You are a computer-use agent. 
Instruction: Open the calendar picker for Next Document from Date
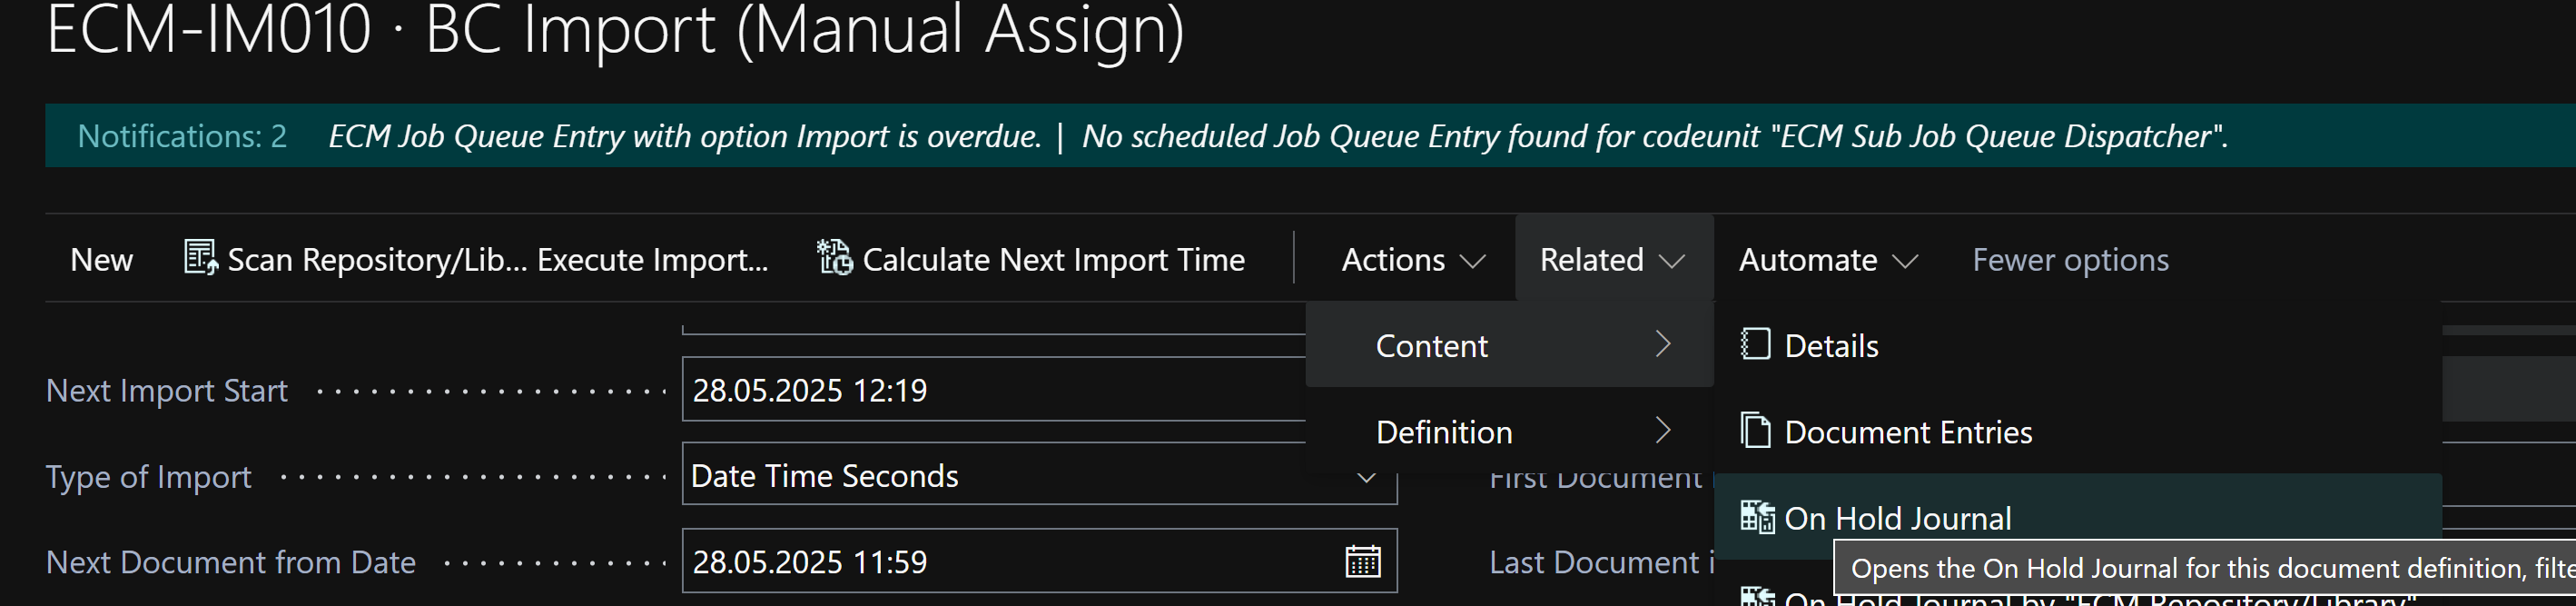pyautogui.click(x=1362, y=562)
